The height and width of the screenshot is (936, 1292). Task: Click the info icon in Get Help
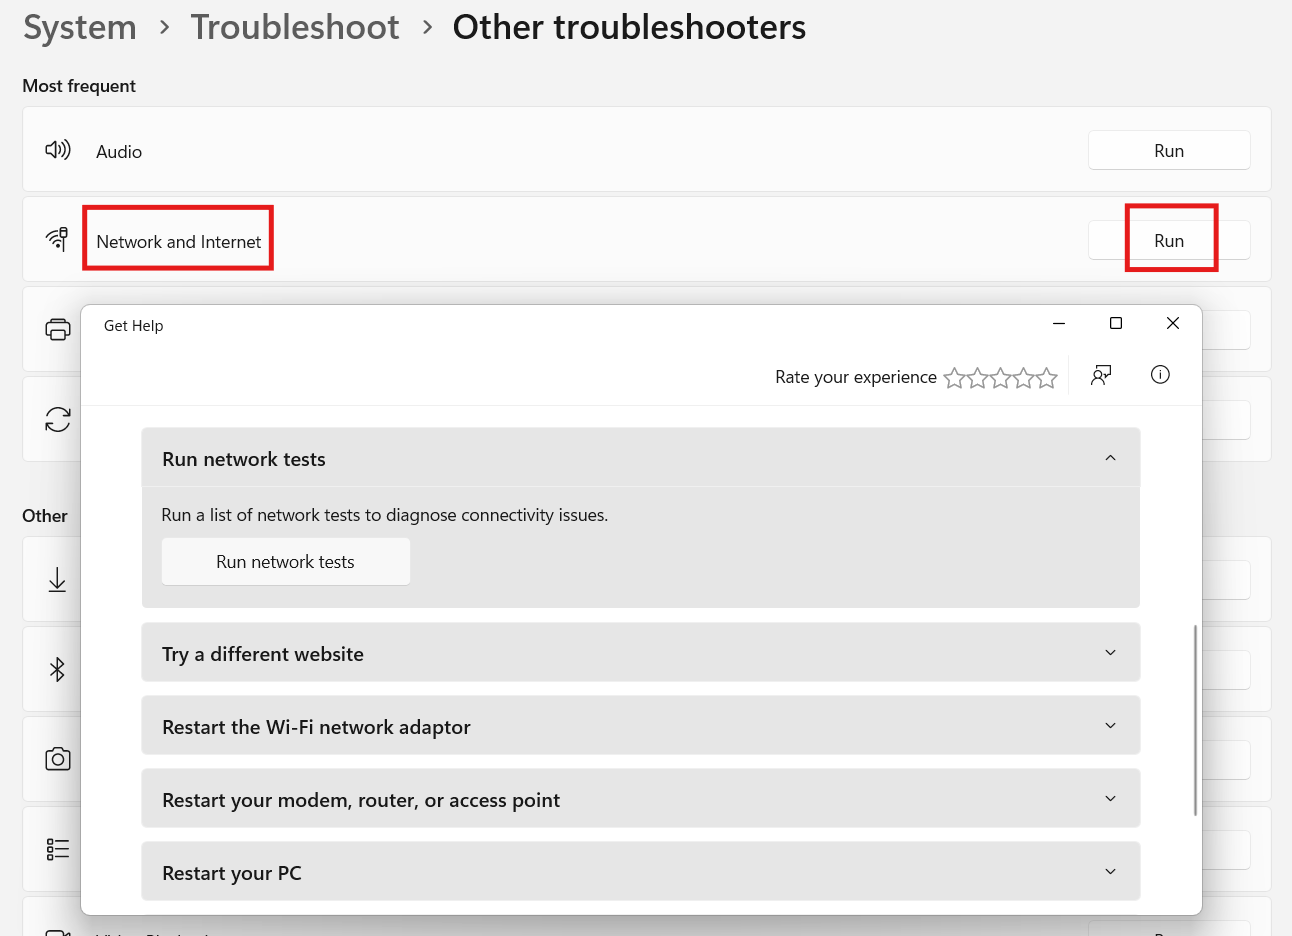[x=1160, y=374]
